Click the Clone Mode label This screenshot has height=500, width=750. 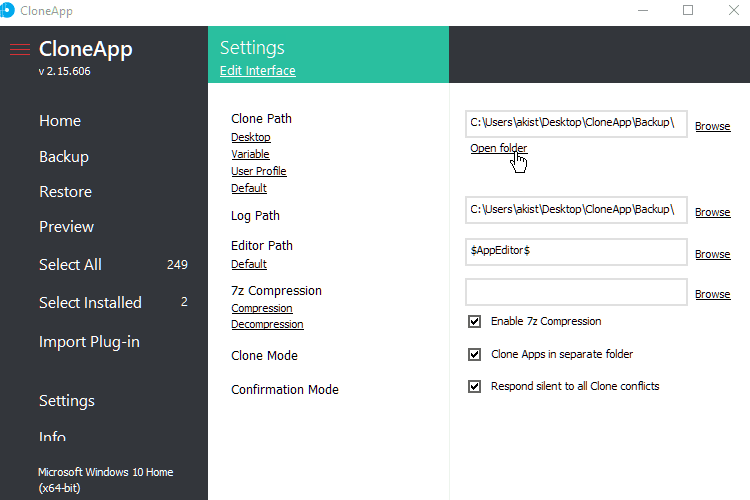point(264,356)
